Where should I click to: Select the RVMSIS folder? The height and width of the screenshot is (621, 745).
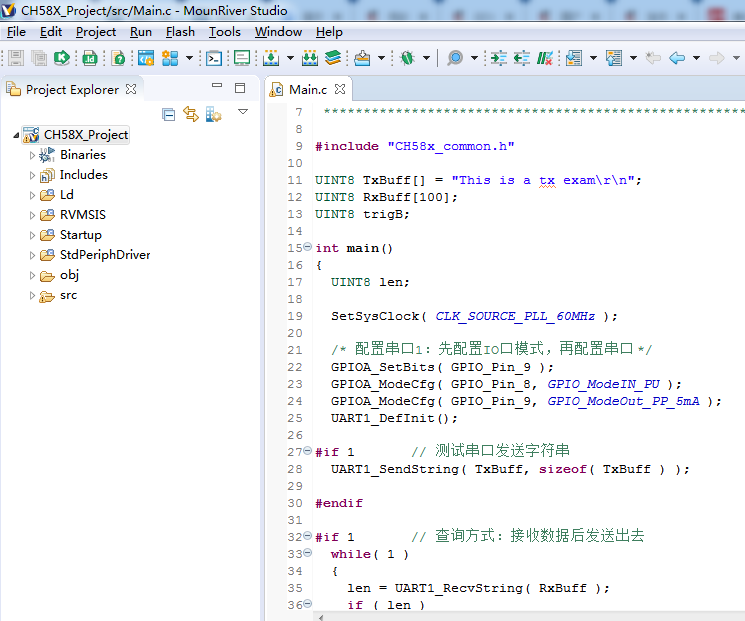coord(82,215)
